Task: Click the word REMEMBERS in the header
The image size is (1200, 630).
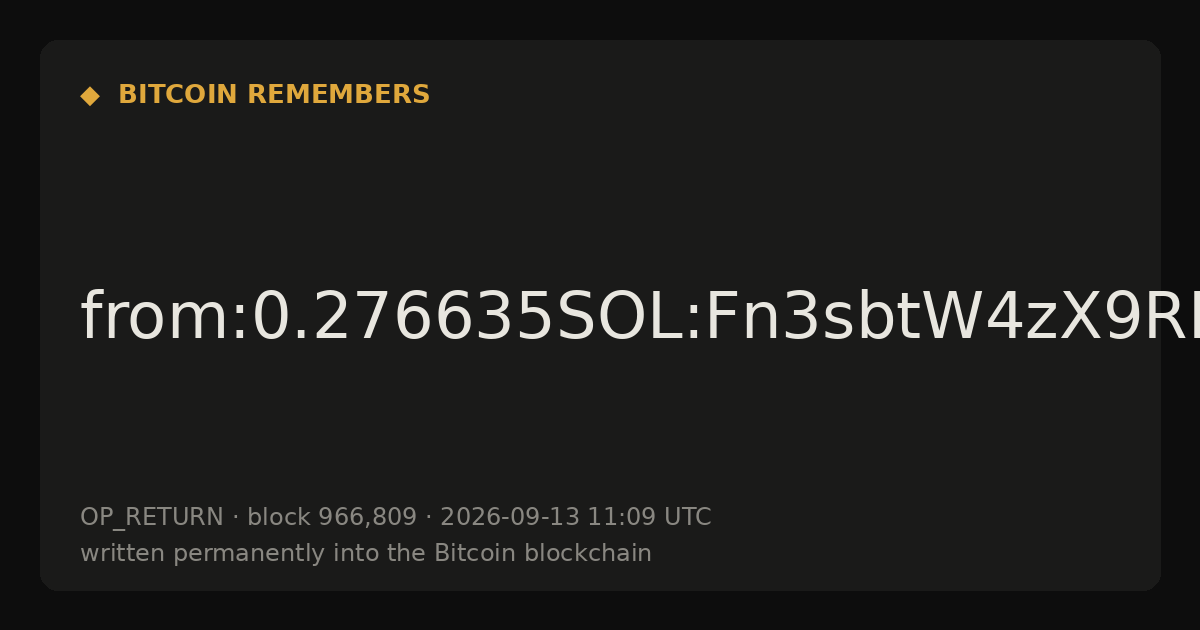Action: 338,95
